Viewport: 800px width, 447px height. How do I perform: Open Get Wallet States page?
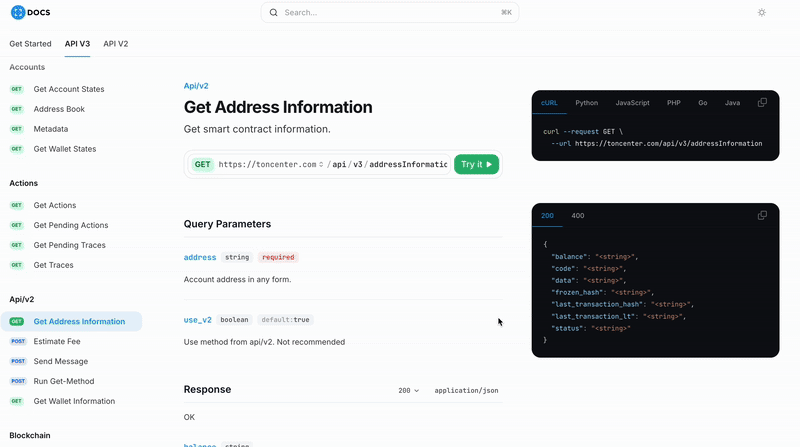pyautogui.click(x=65, y=148)
